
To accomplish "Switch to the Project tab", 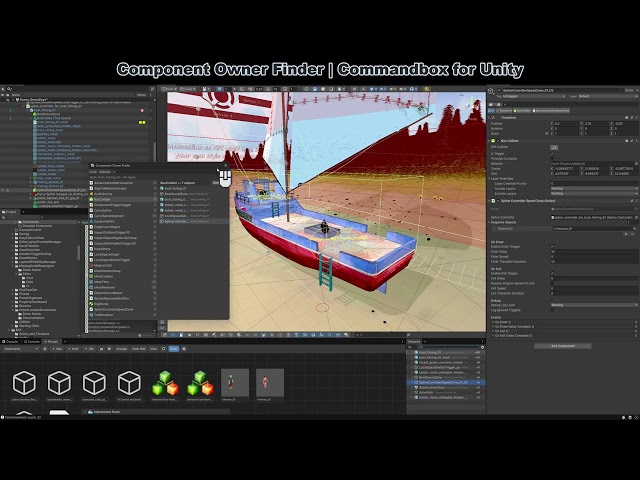I will (10, 212).
